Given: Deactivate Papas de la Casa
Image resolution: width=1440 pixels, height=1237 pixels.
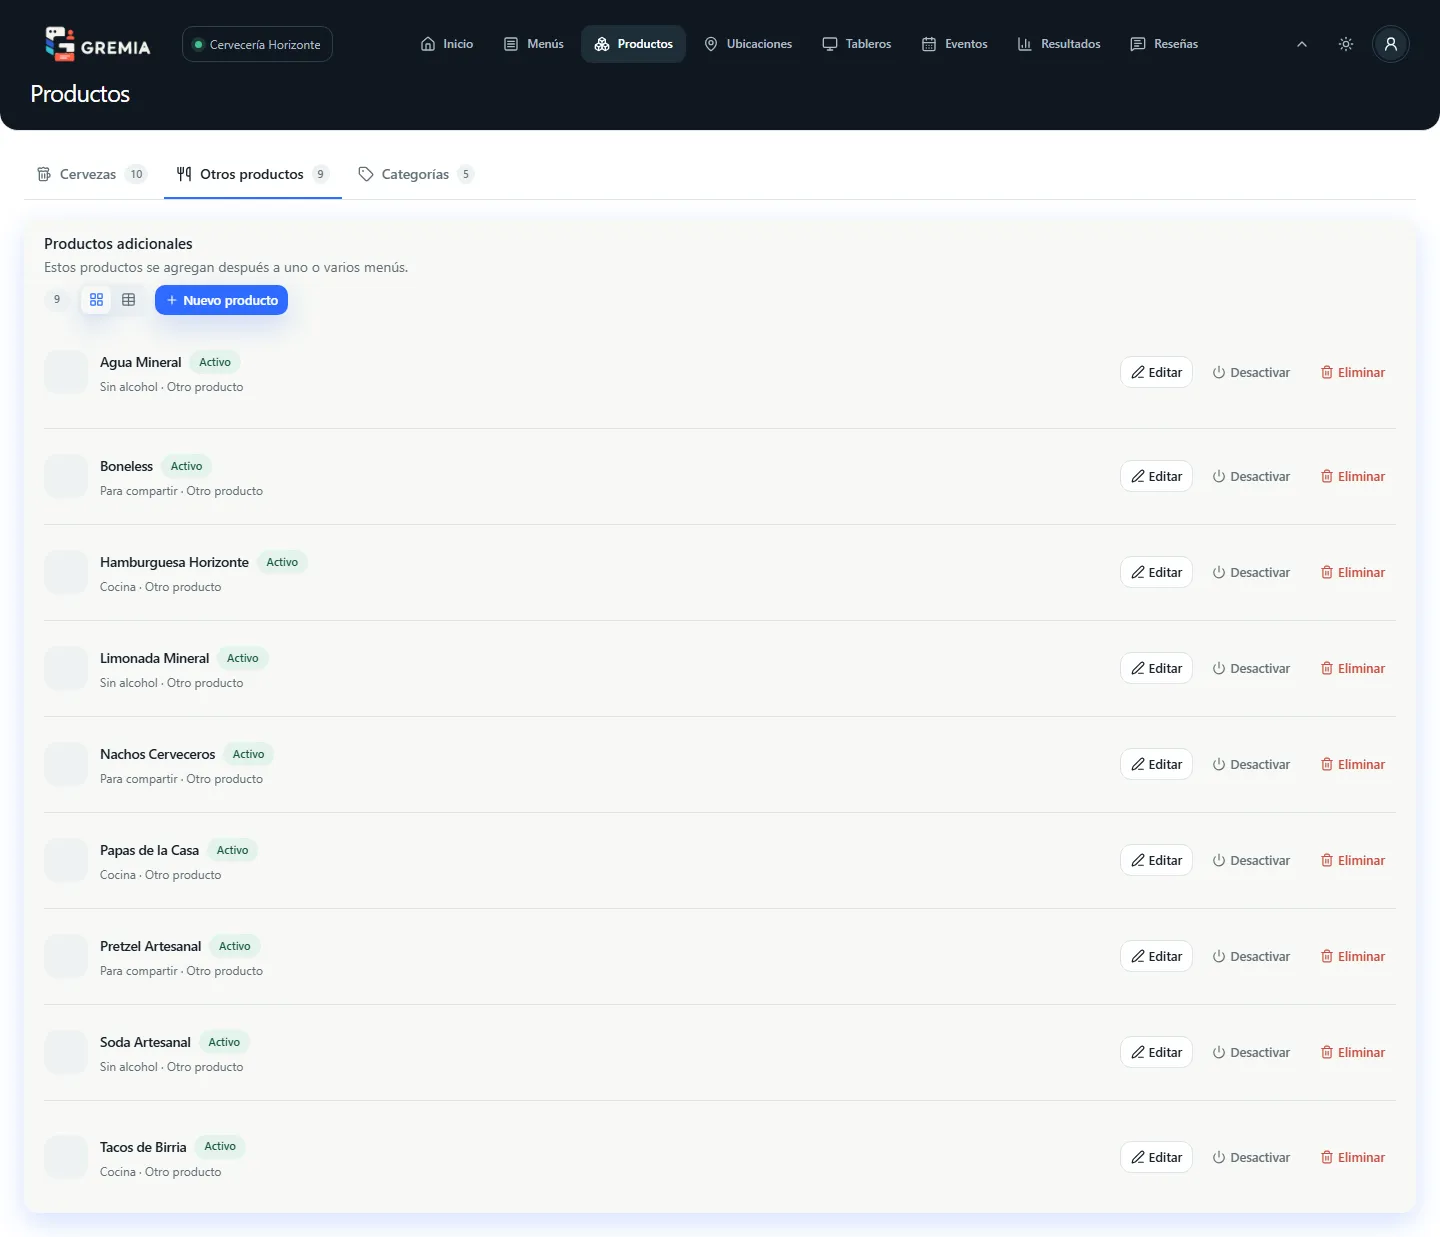Looking at the screenshot, I should [x=1251, y=860].
